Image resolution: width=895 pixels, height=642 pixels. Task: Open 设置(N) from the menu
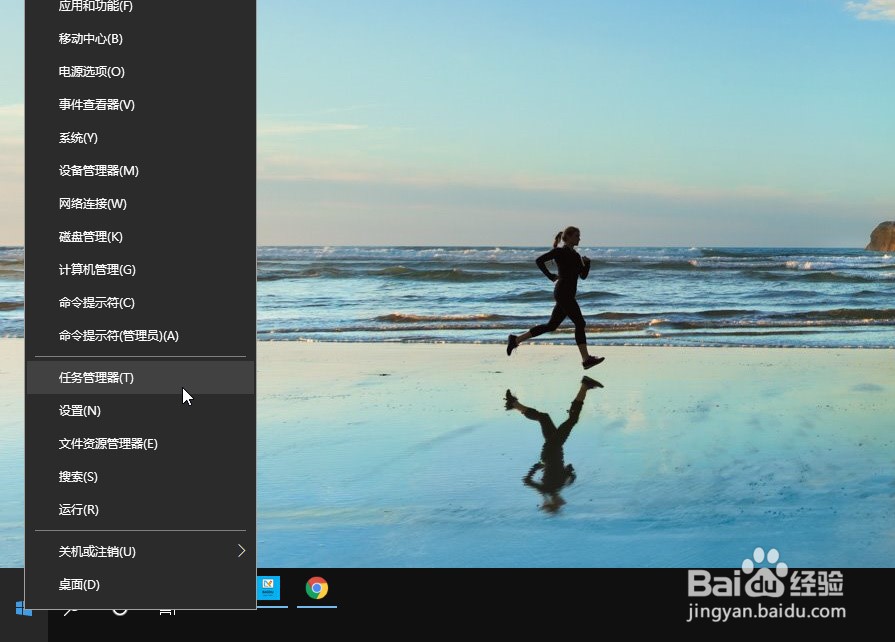point(140,411)
